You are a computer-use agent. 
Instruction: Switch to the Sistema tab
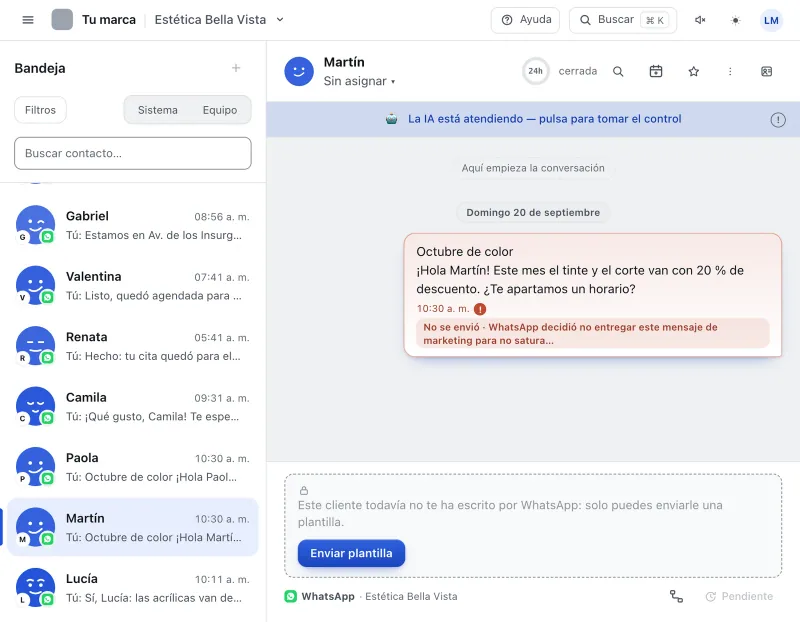point(158,110)
